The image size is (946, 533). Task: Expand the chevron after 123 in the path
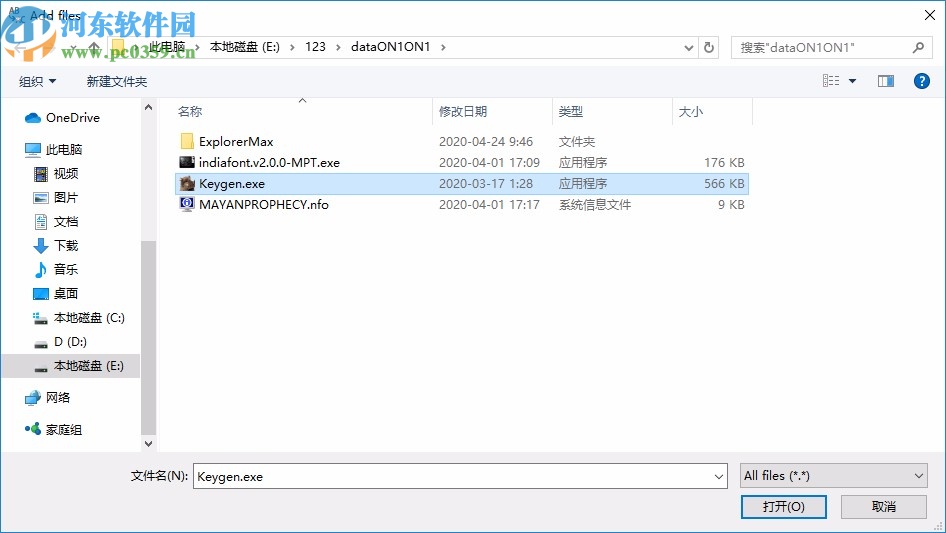(x=338, y=47)
